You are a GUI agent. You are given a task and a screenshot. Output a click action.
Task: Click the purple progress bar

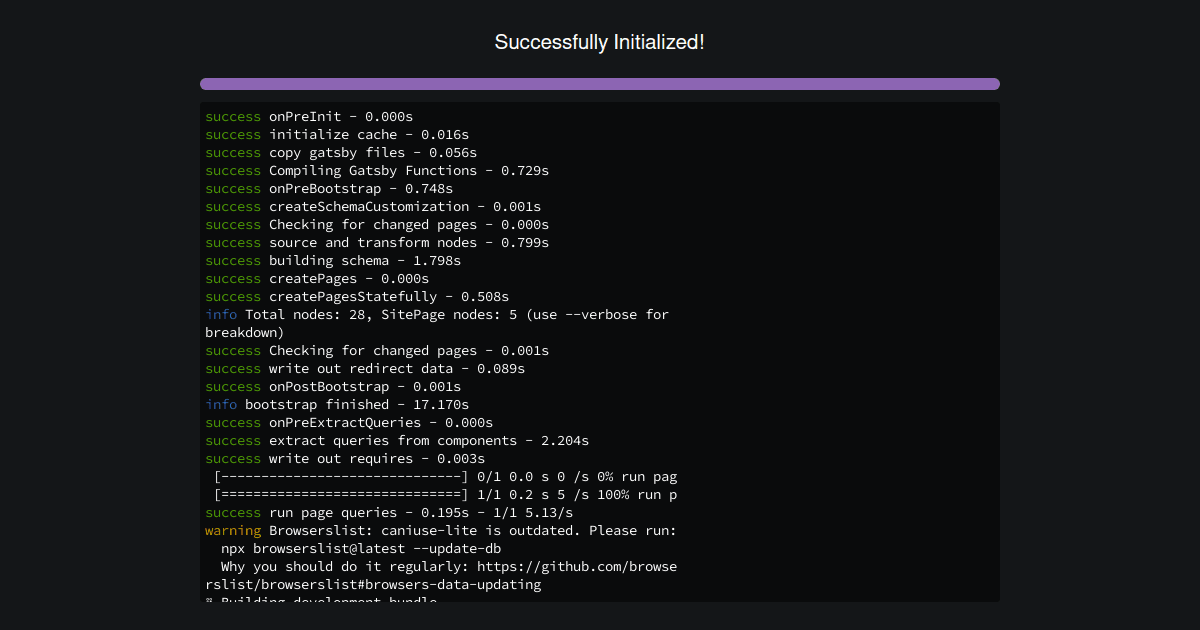click(x=600, y=84)
